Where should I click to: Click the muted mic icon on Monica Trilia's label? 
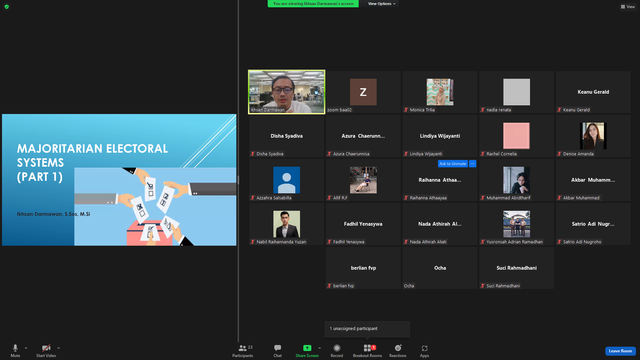tap(406, 110)
